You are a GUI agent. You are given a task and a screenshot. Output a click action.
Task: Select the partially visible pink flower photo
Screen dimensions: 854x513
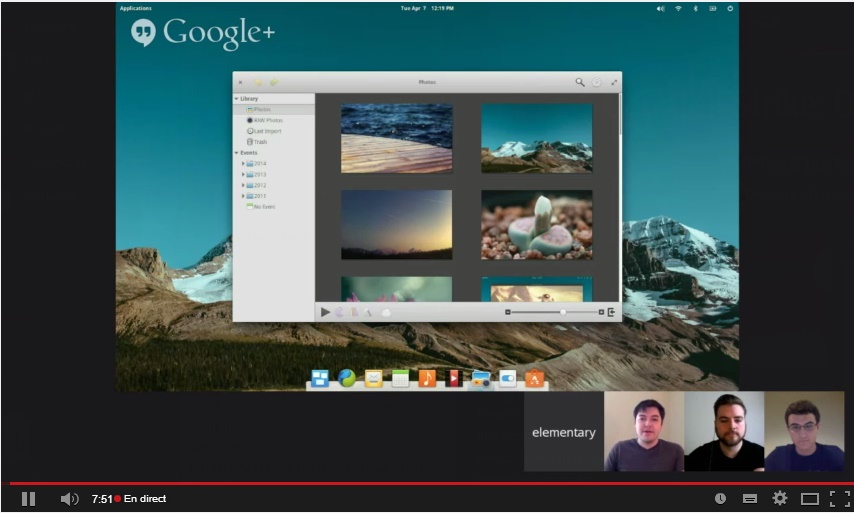[x=396, y=289]
